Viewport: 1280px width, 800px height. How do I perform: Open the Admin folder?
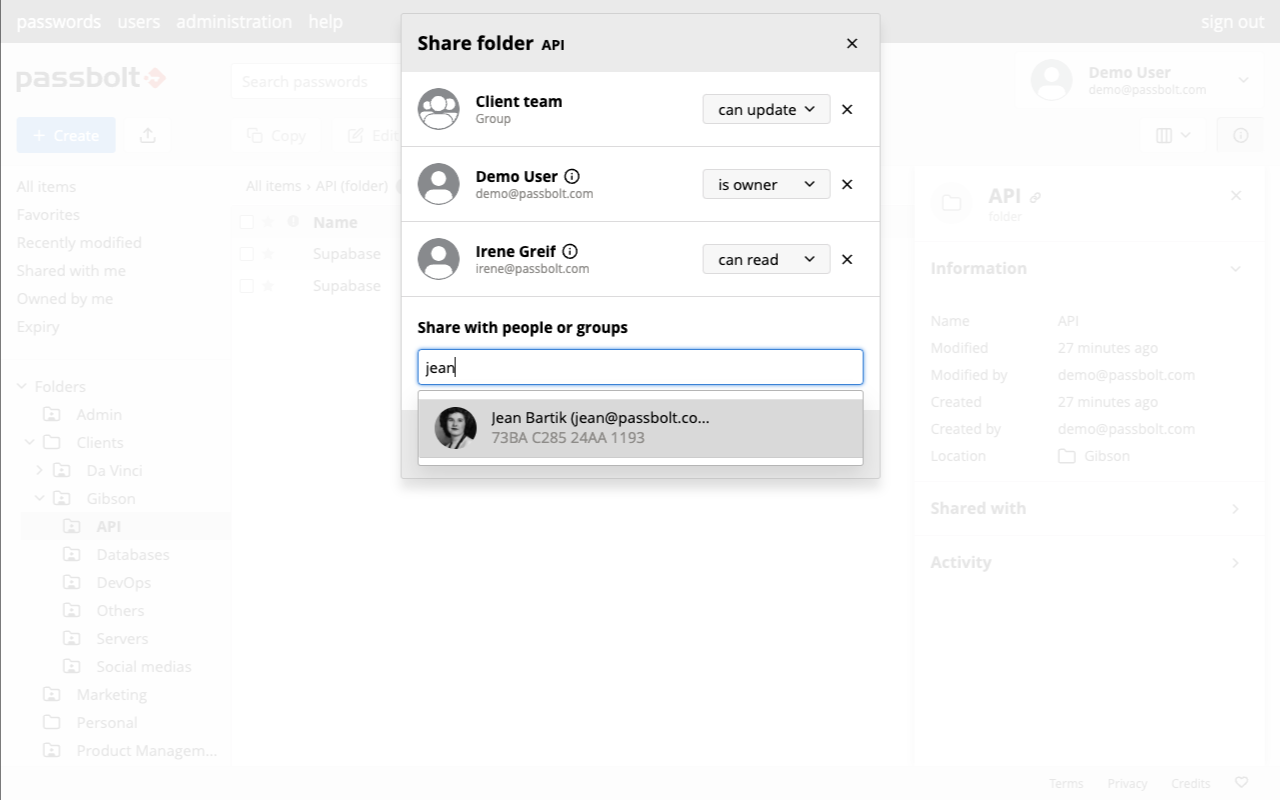(99, 414)
